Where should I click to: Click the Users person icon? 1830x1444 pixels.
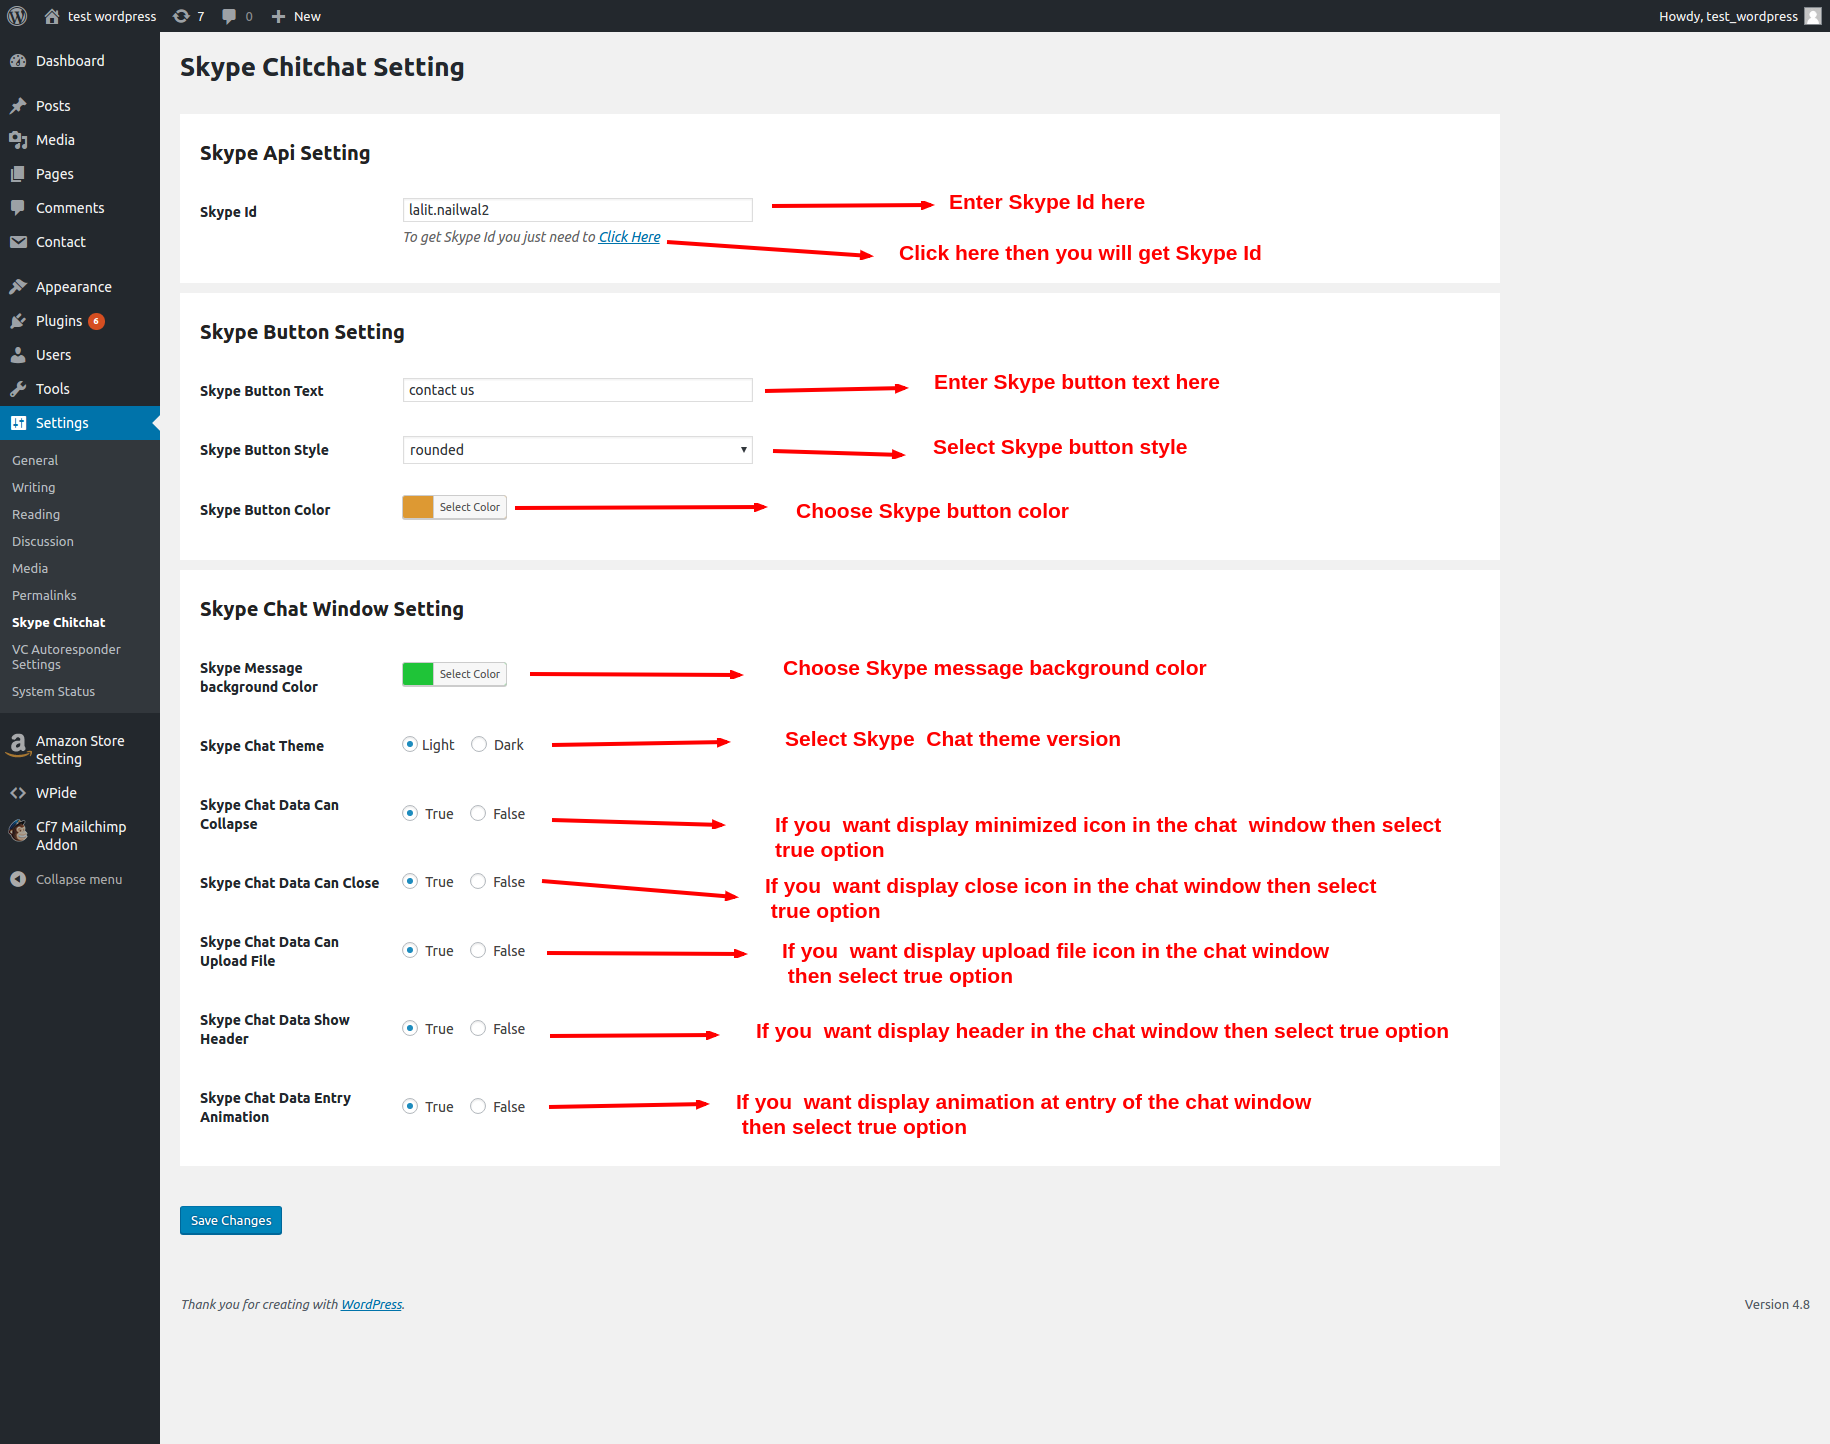click(18, 355)
